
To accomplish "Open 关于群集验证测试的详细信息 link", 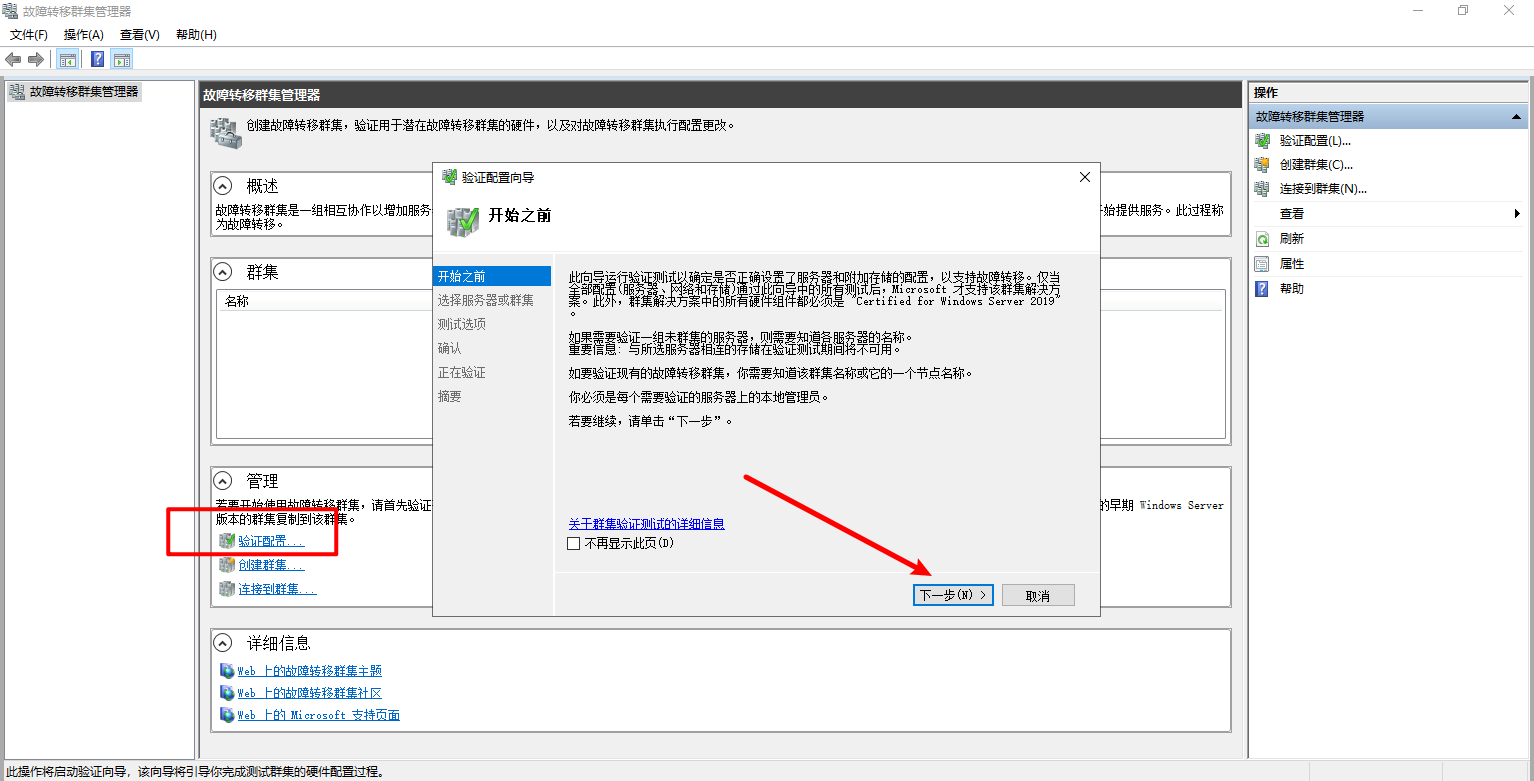I will pos(646,524).
